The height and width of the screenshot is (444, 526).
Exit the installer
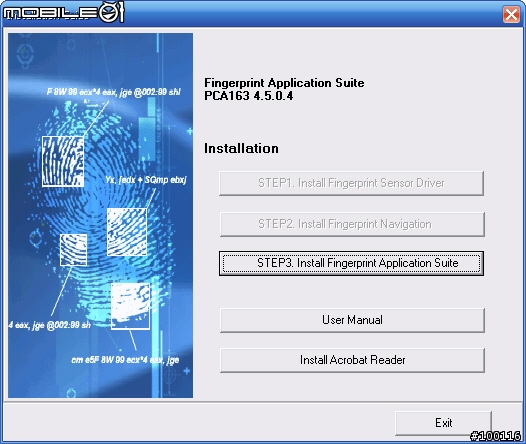coord(443,423)
